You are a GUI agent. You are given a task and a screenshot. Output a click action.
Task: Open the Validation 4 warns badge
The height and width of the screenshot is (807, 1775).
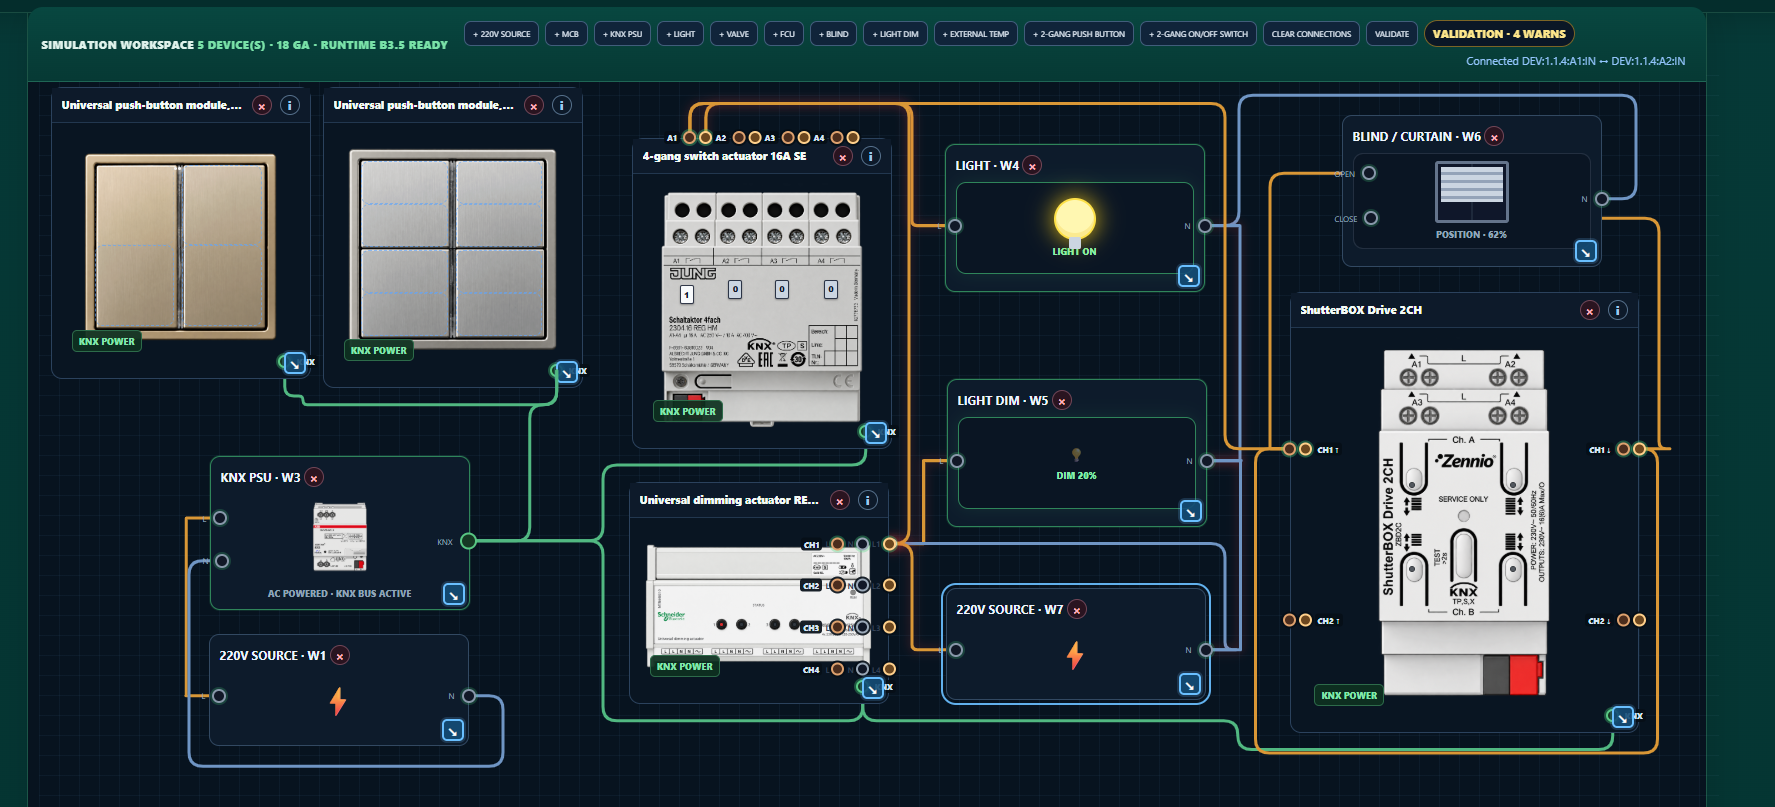click(x=1499, y=34)
